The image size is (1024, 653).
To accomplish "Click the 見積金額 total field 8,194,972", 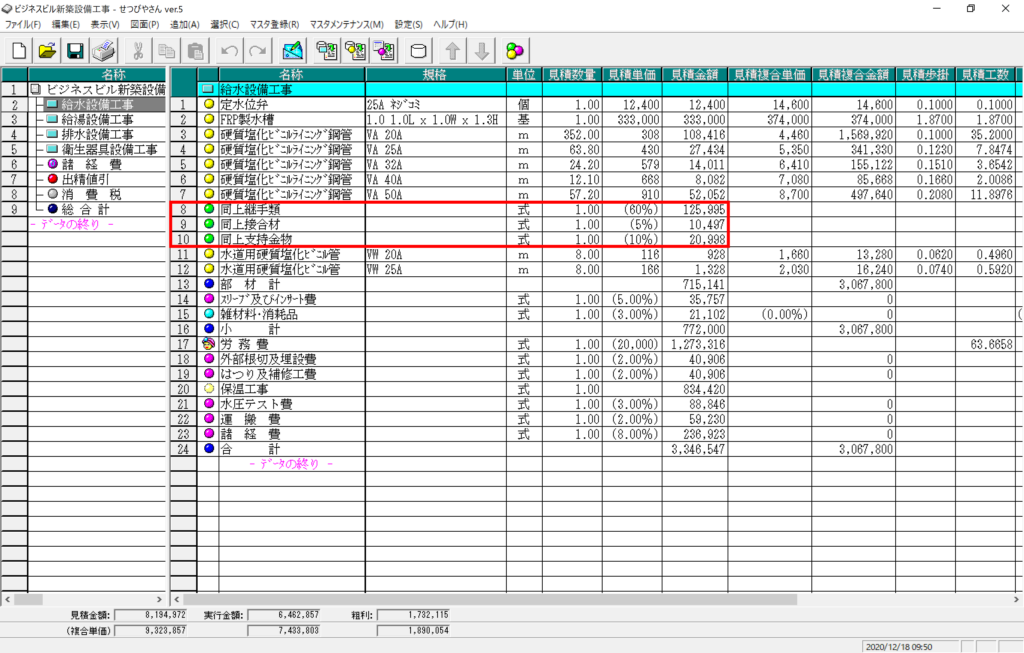I will pos(151,615).
